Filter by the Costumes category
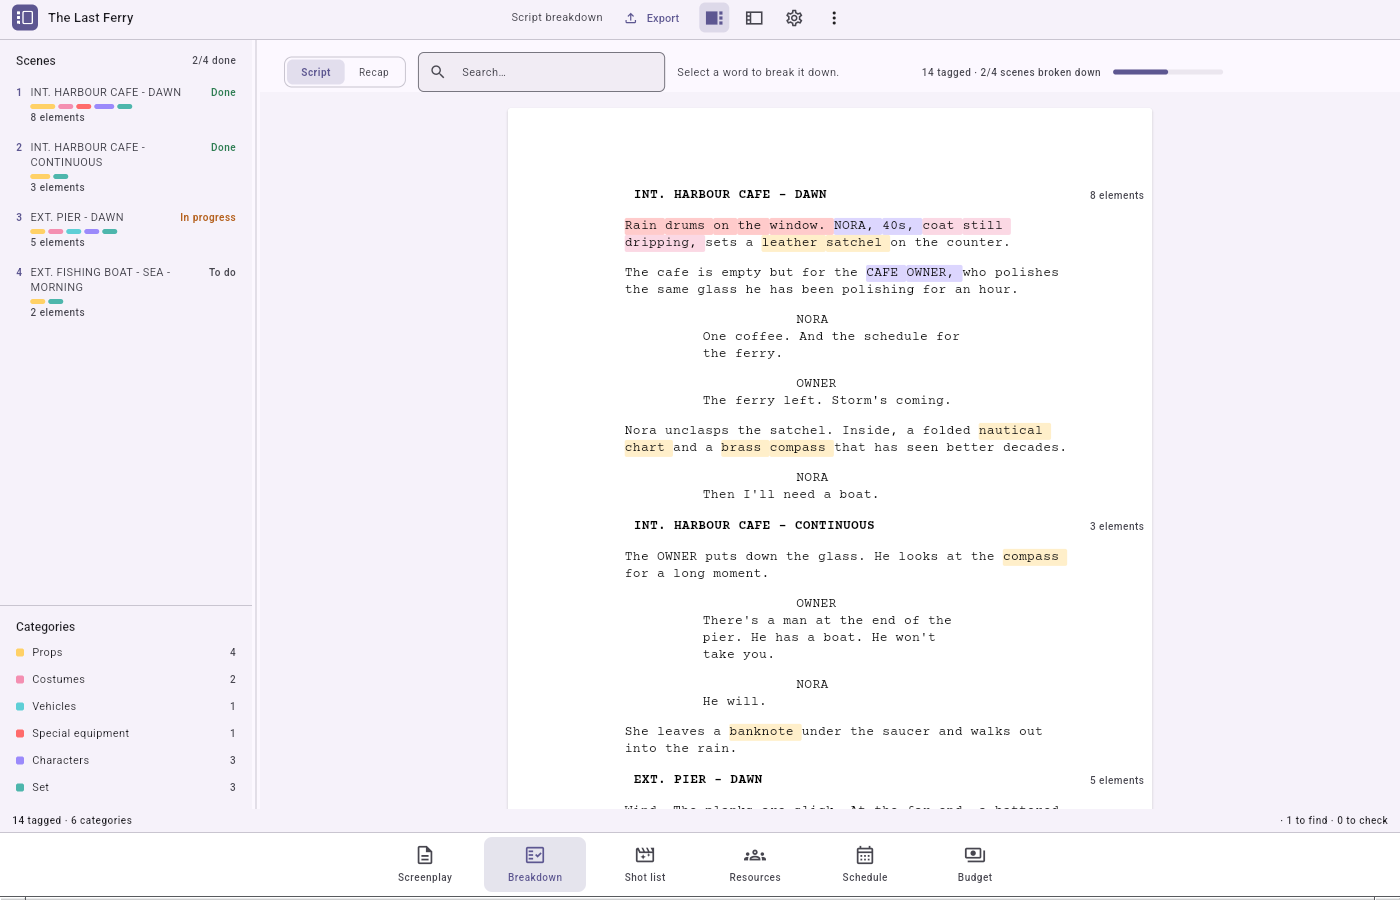The image size is (1400, 900). click(x=126, y=679)
